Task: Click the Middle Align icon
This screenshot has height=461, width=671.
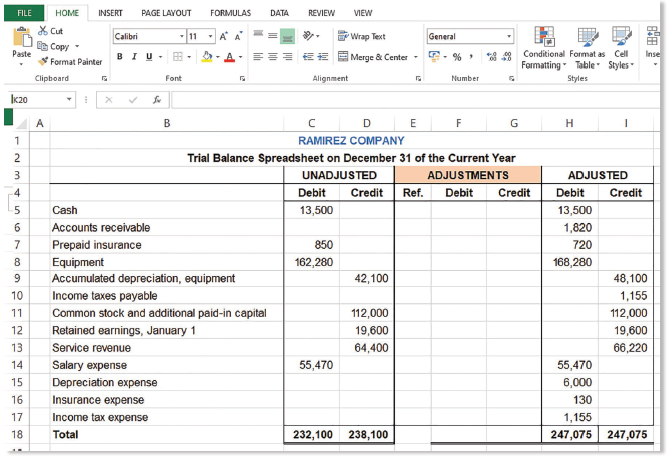Action: click(273, 36)
